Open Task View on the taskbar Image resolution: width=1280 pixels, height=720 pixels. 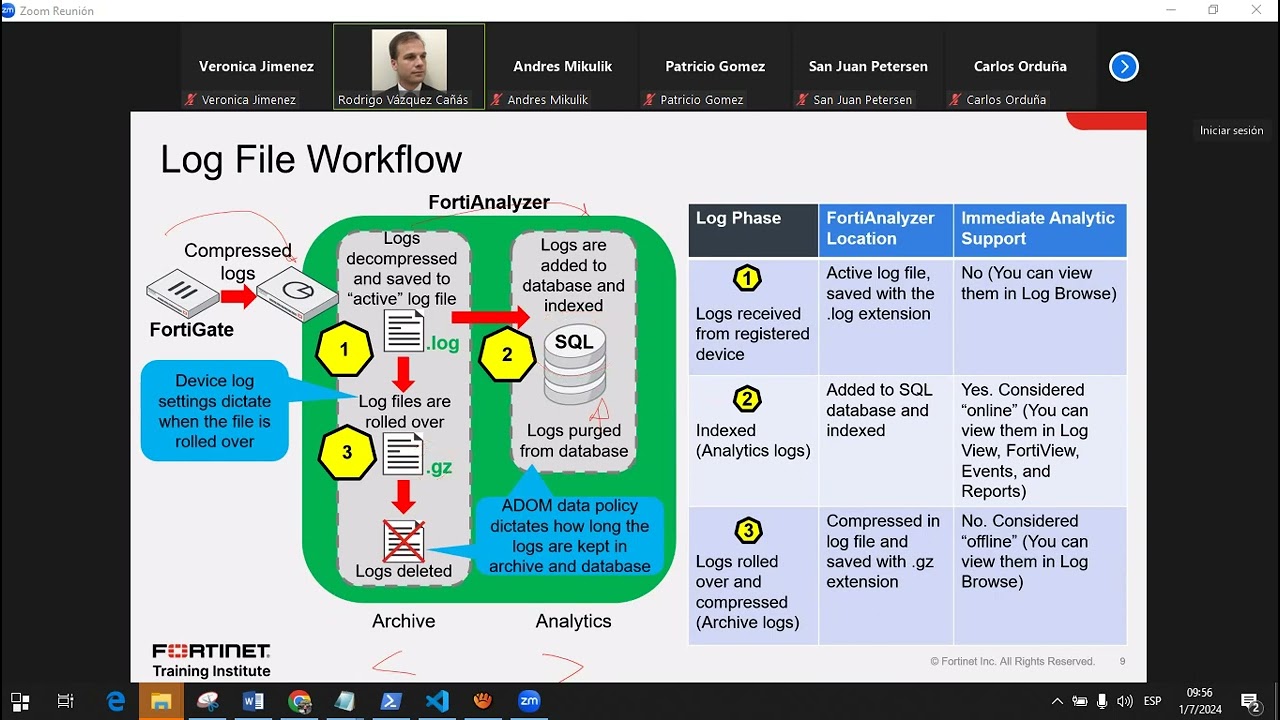coord(66,701)
